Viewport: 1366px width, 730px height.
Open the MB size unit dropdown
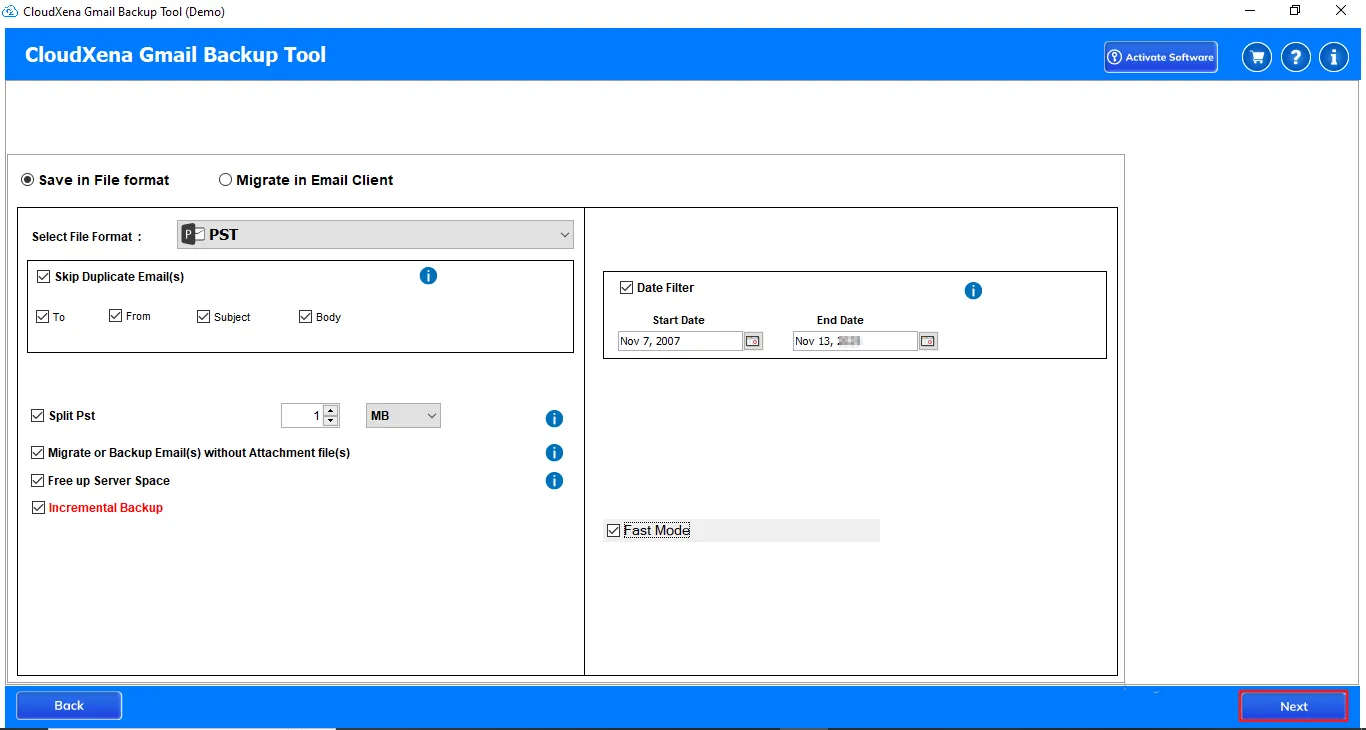(403, 416)
